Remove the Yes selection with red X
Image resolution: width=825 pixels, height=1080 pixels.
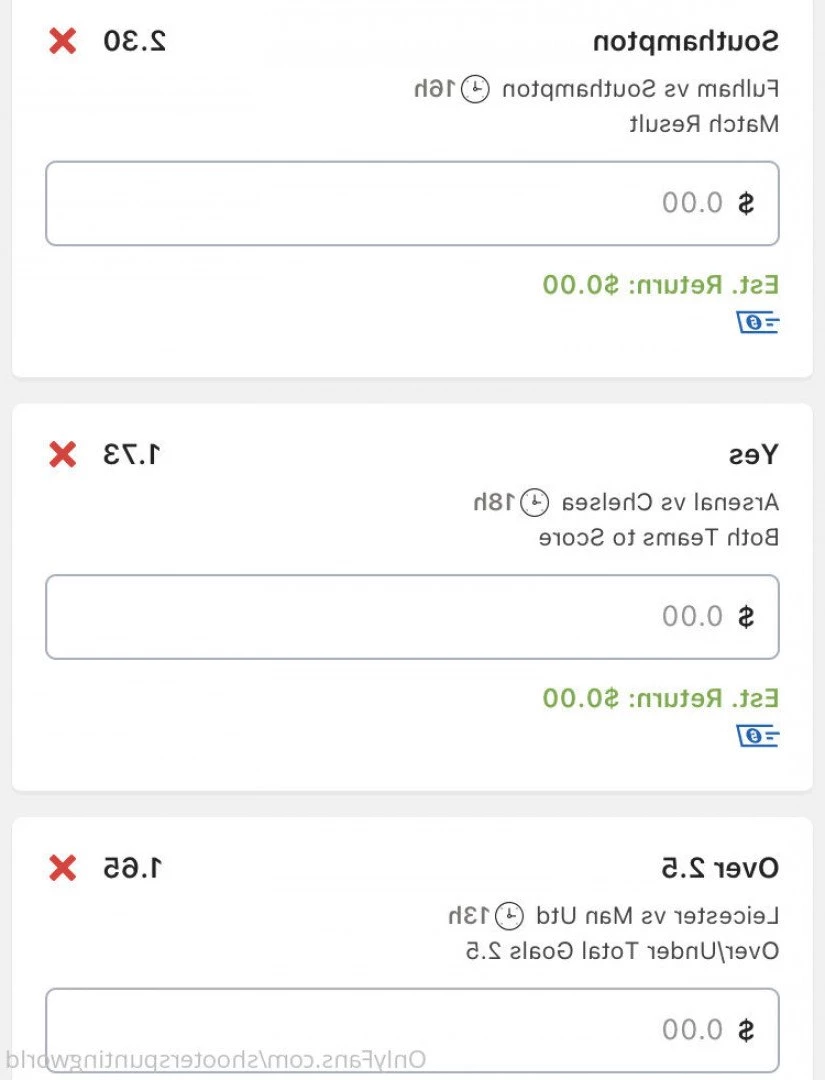pos(63,455)
